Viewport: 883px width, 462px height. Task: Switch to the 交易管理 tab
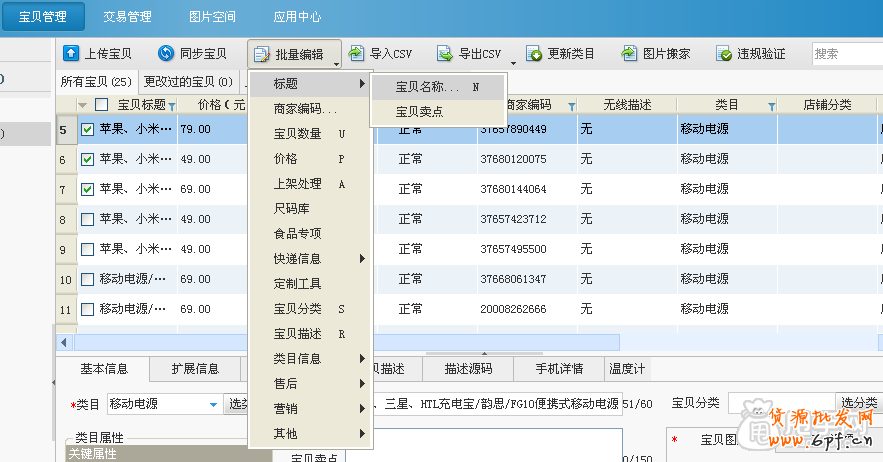[127, 16]
